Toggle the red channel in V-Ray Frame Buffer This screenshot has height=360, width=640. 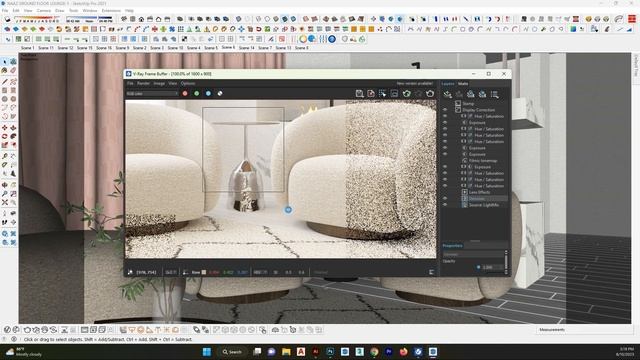point(185,93)
